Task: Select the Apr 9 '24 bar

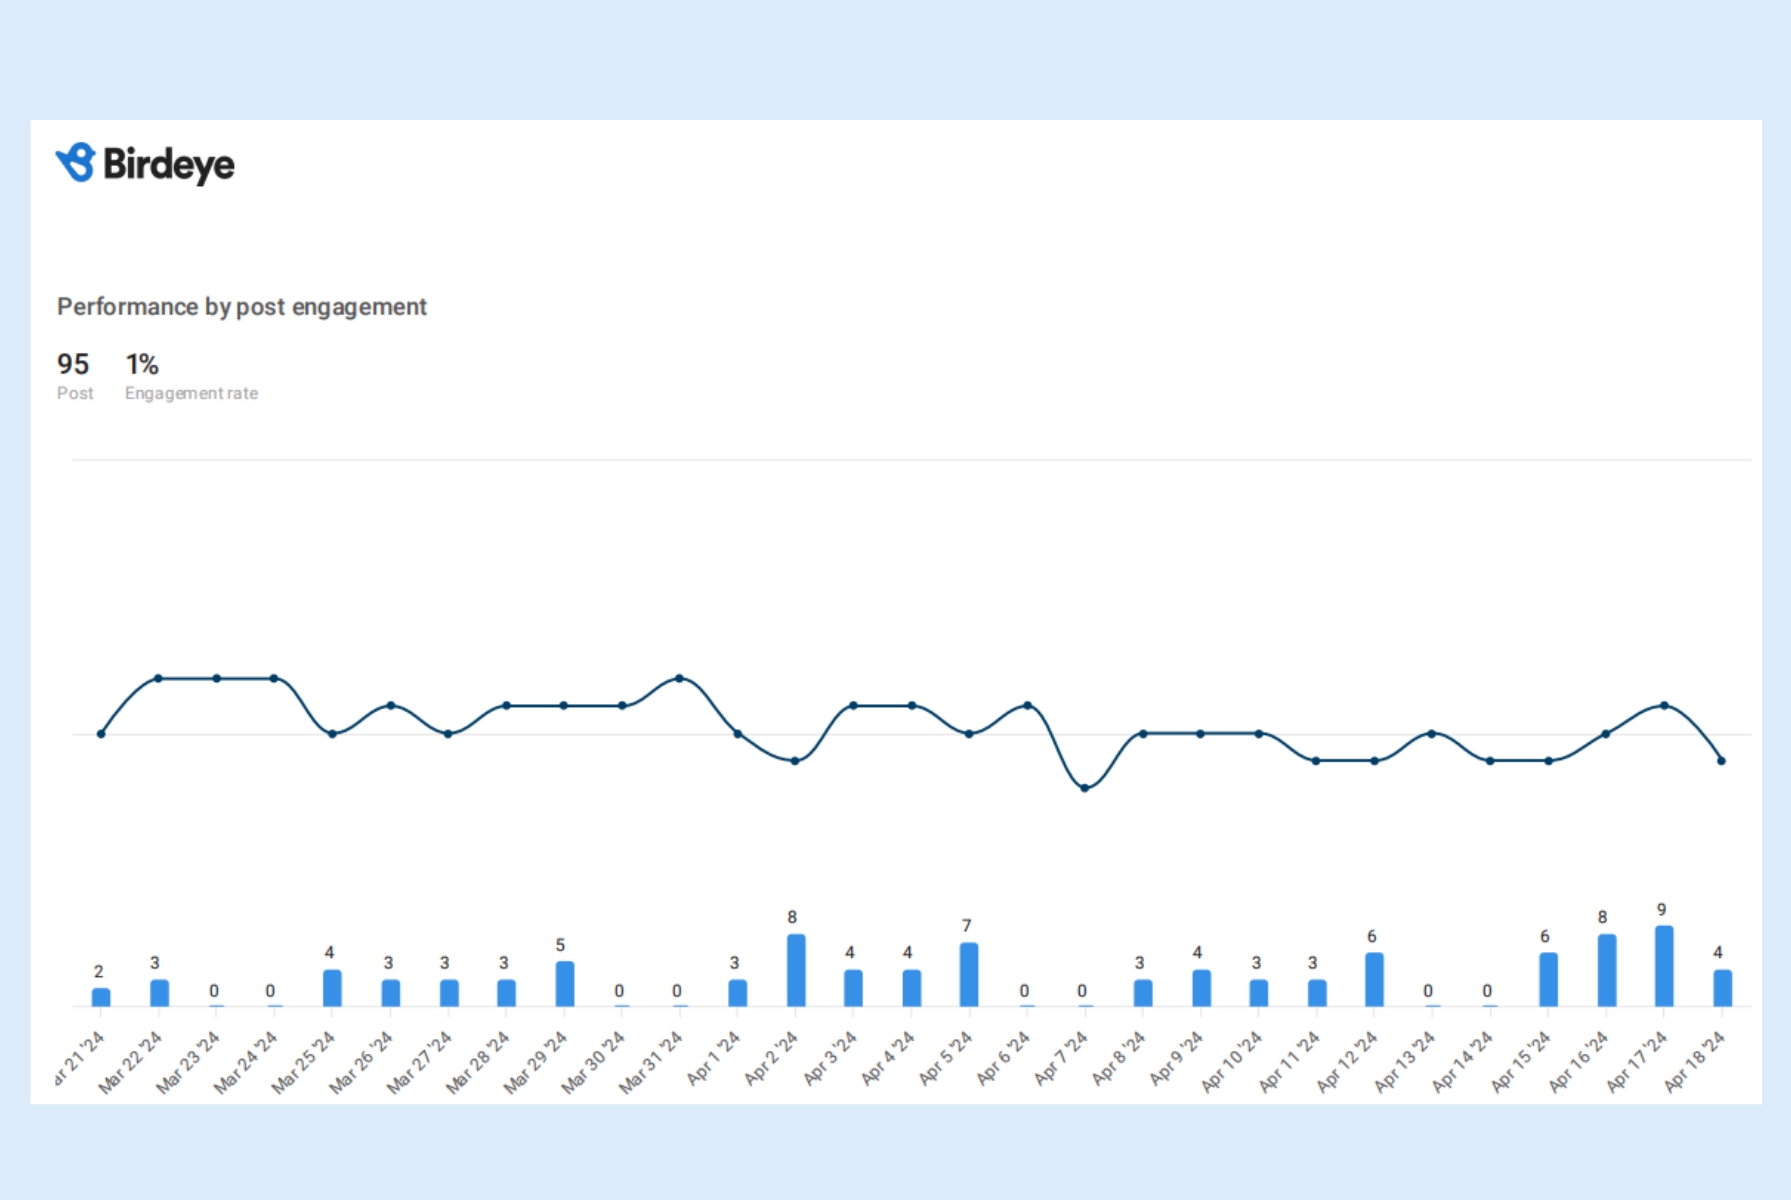Action: (1201, 988)
